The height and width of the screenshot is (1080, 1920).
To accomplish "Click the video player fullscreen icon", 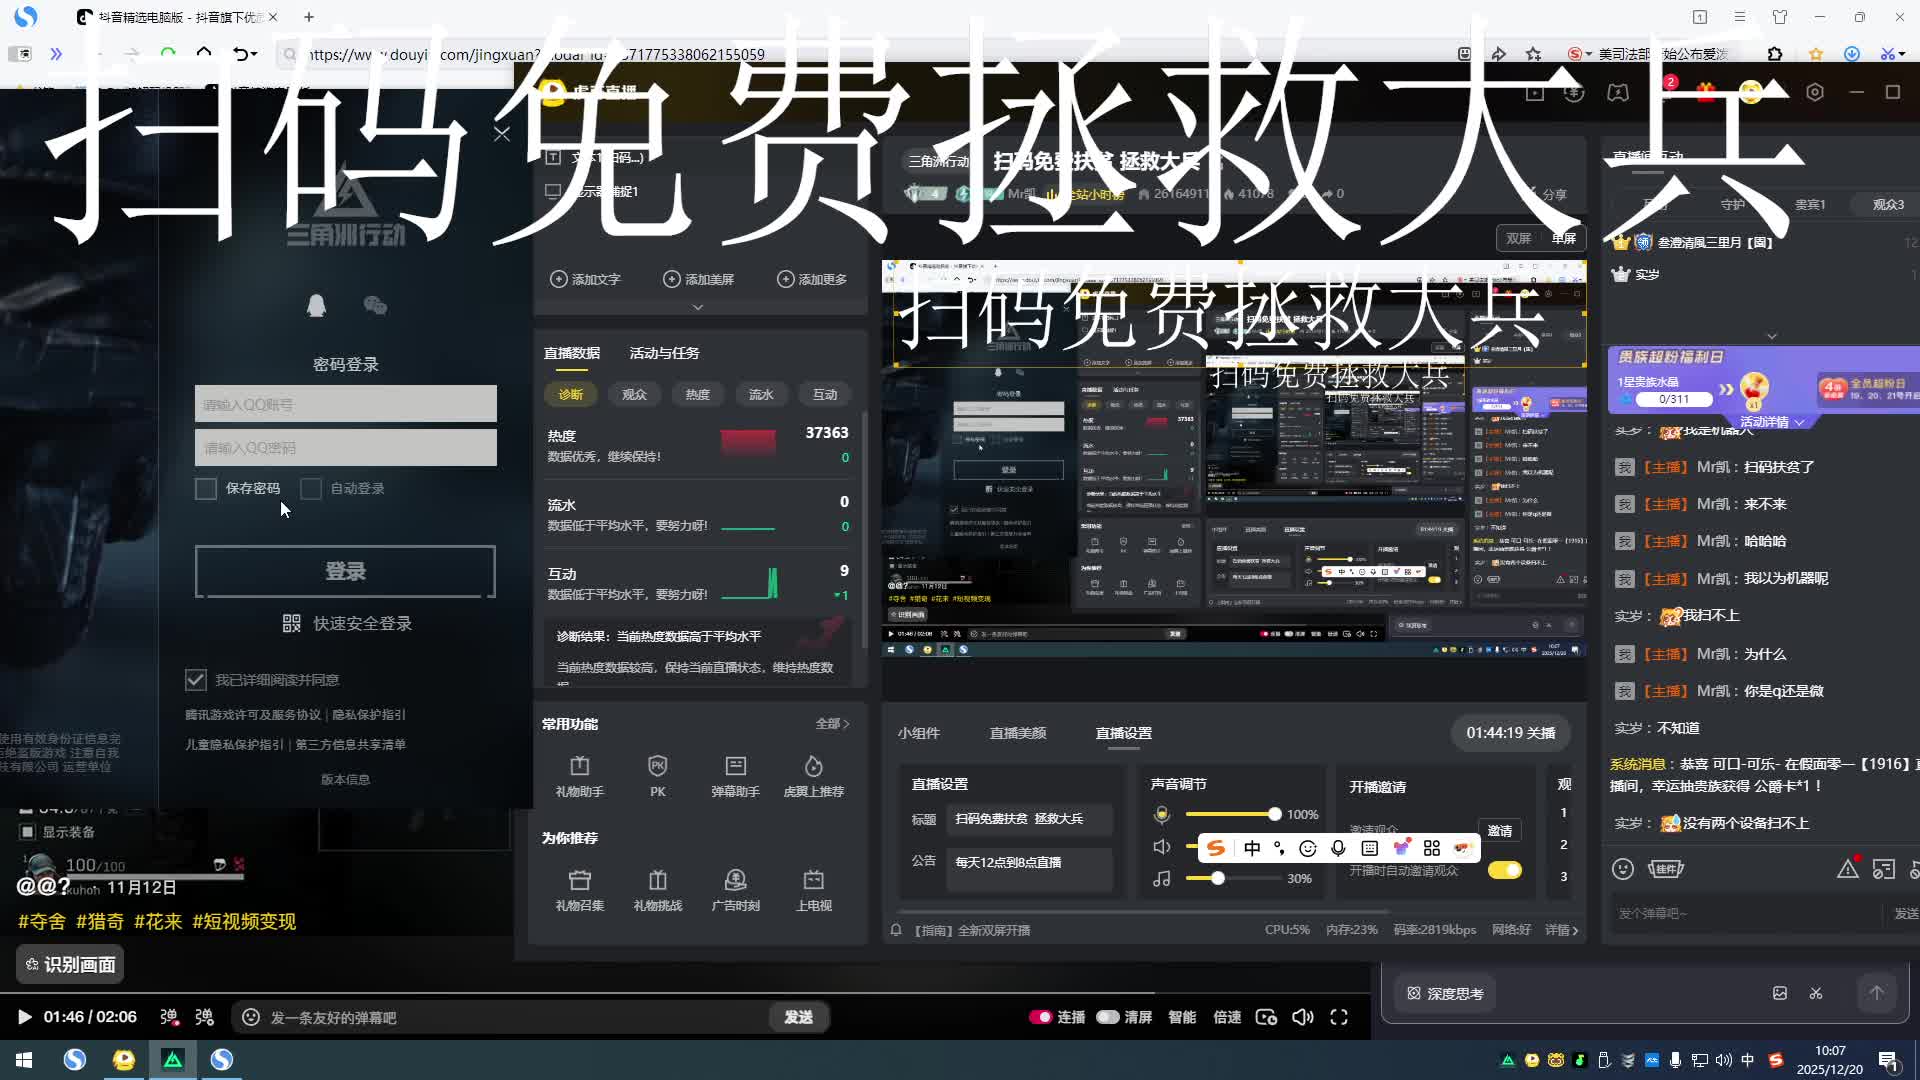I will point(1339,1017).
